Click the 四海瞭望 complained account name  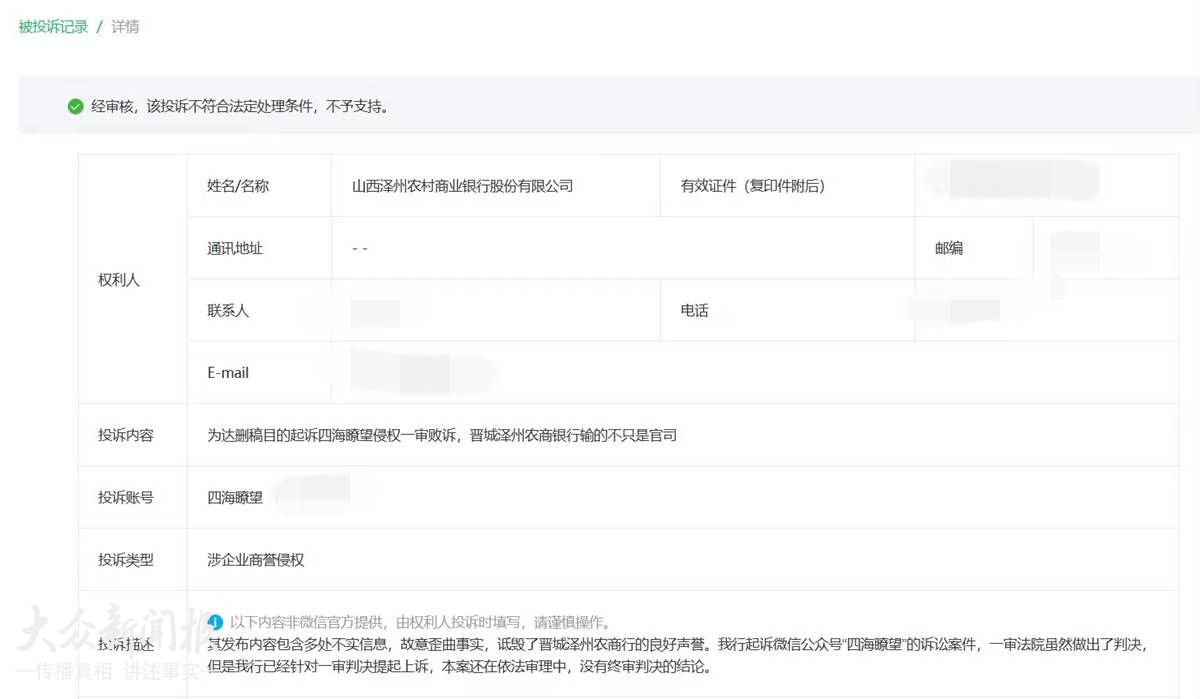coord(235,497)
